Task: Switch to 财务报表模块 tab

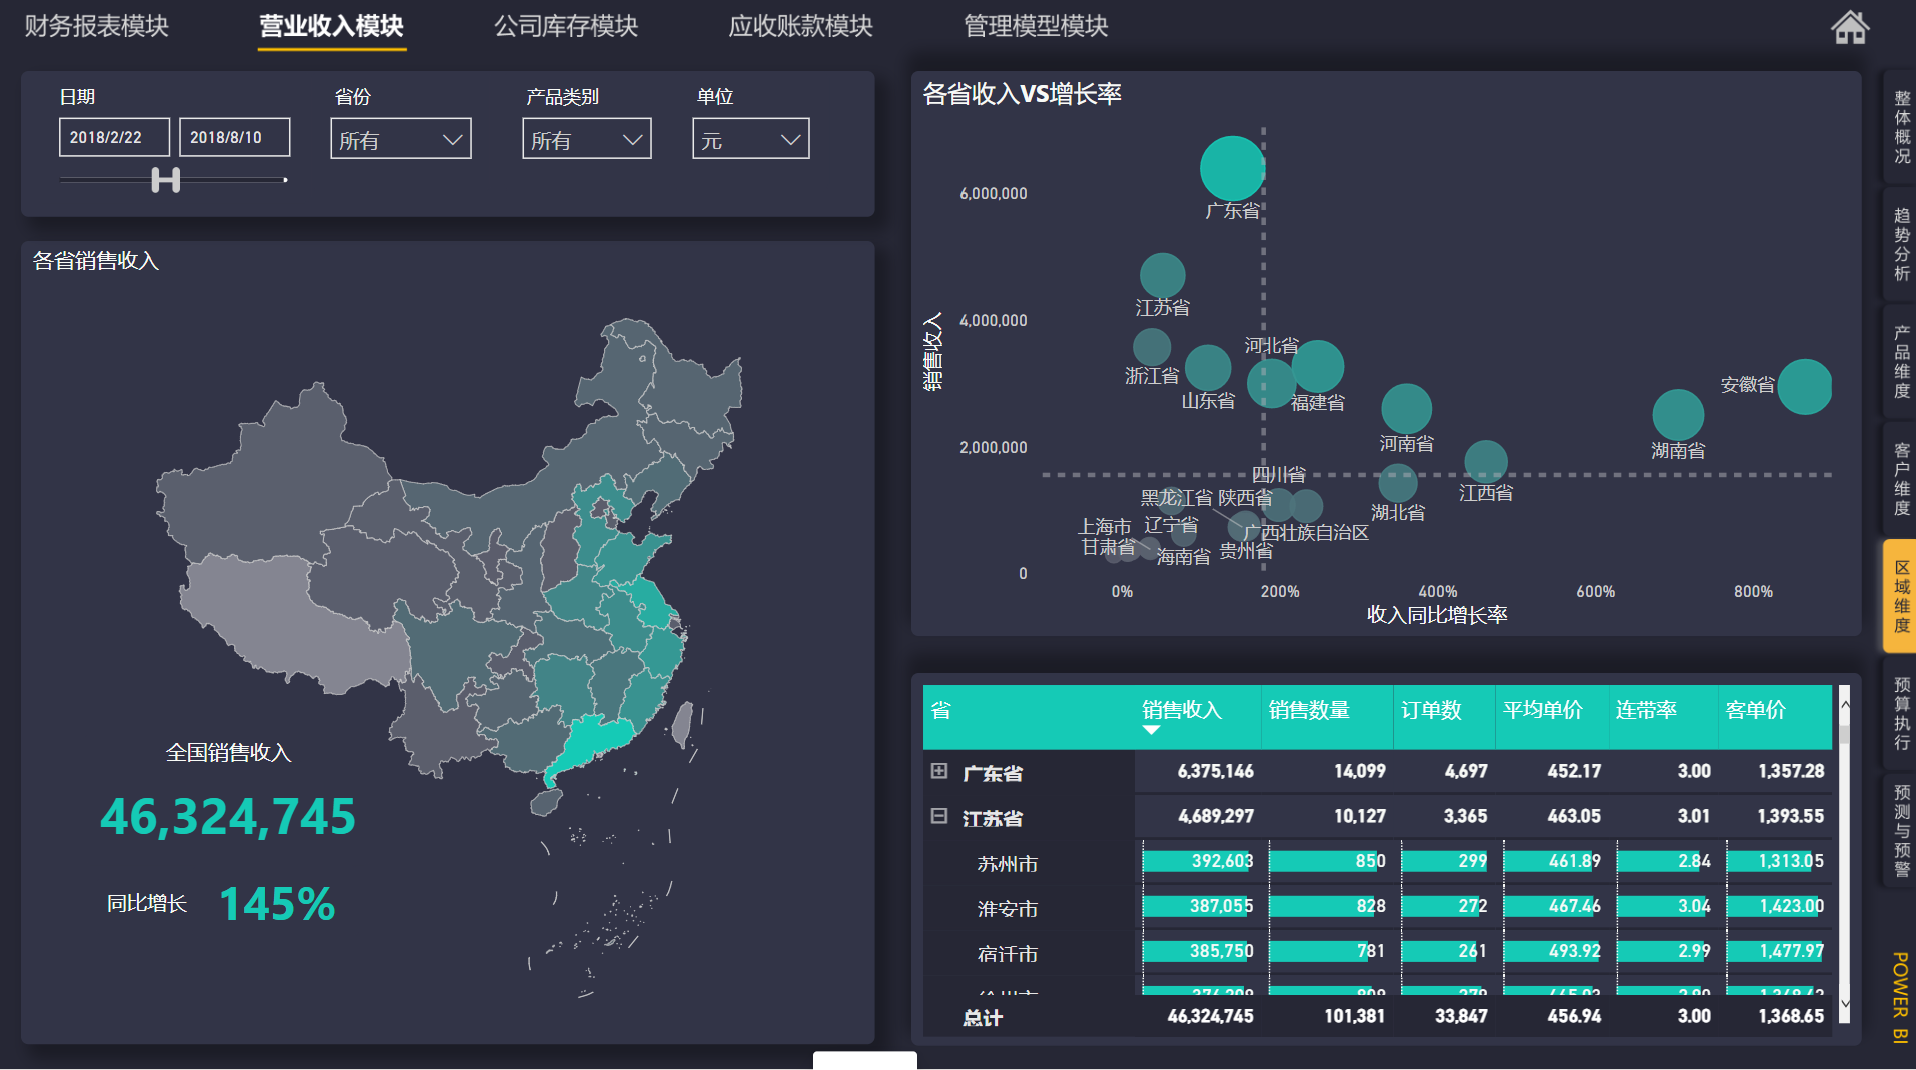Action: 97,26
